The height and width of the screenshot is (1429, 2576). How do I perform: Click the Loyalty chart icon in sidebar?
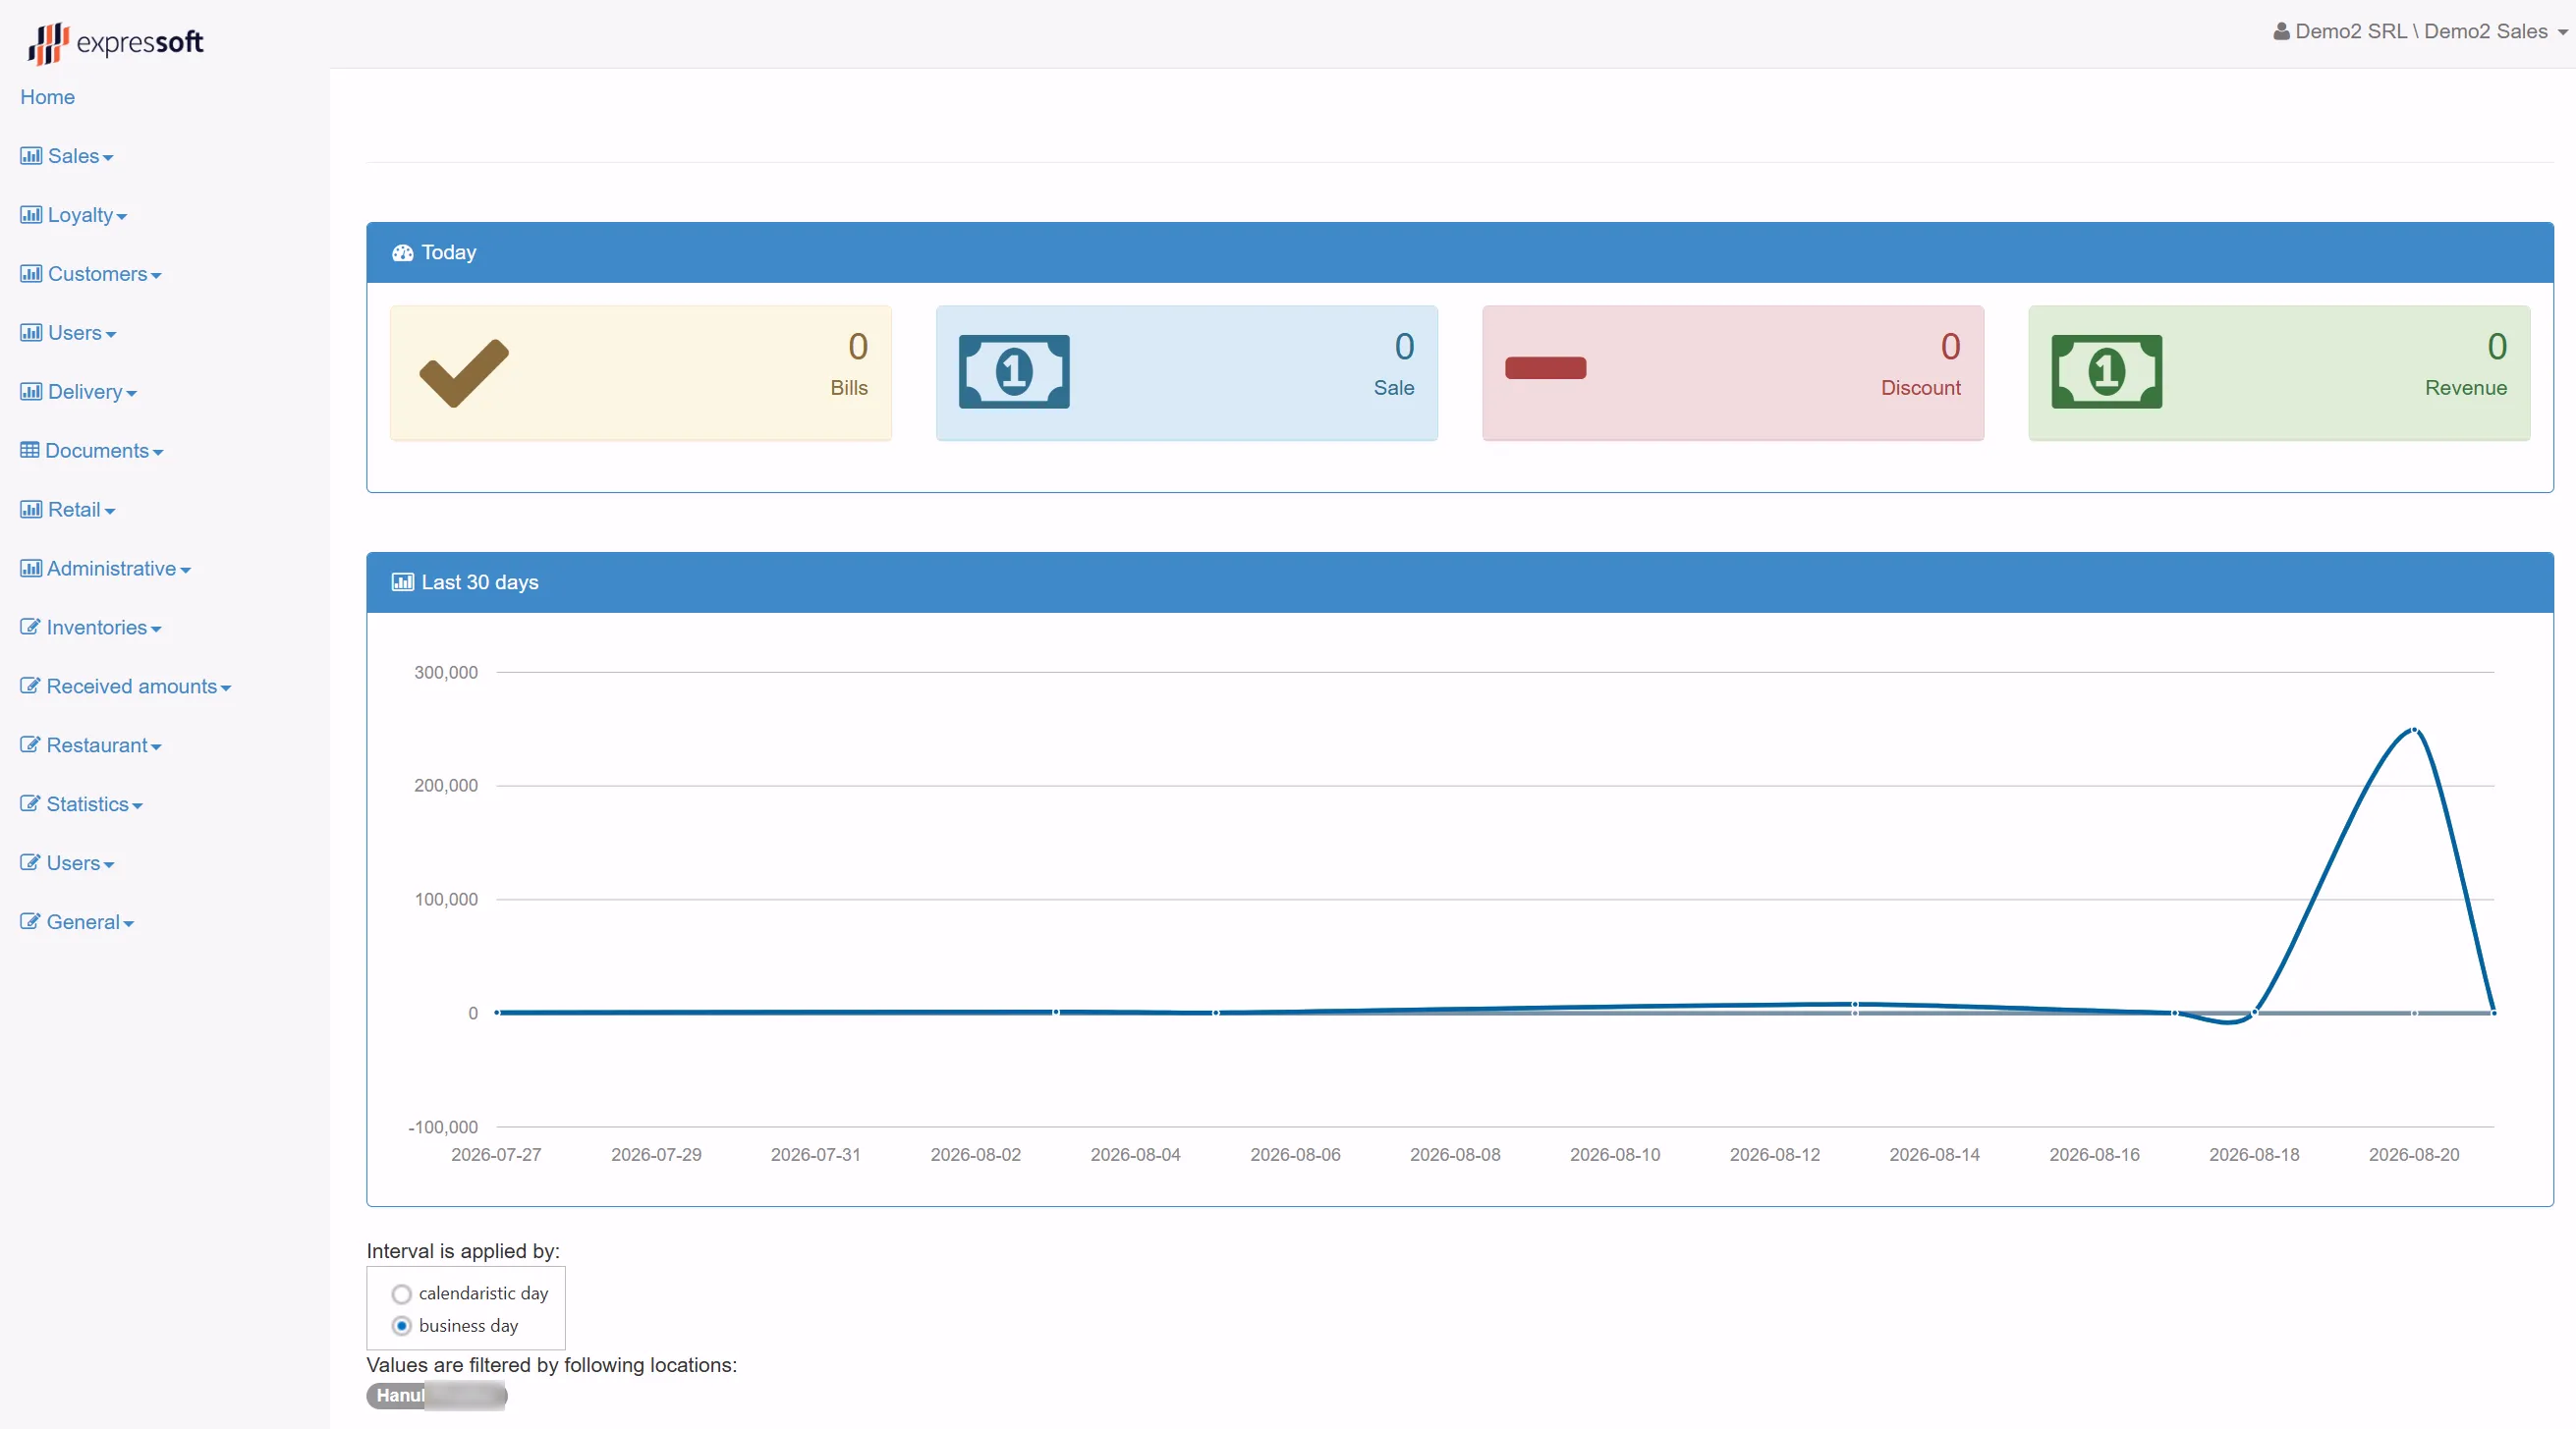click(x=31, y=215)
